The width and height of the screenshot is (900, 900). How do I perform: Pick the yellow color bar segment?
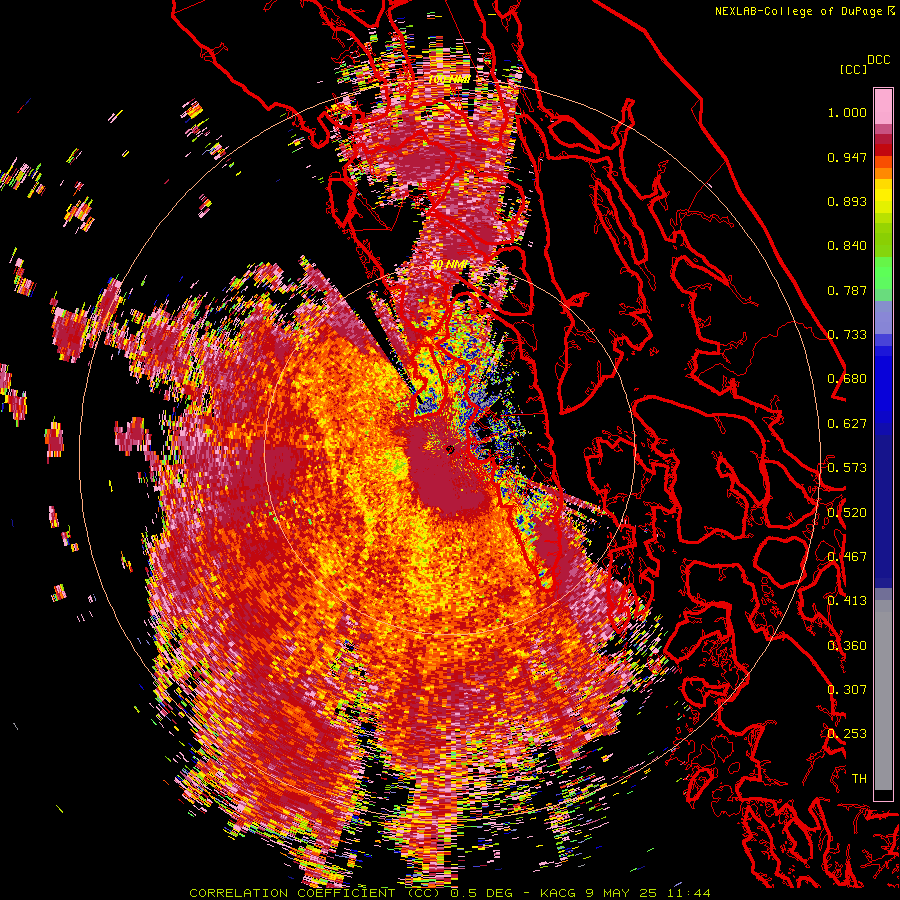click(x=883, y=196)
